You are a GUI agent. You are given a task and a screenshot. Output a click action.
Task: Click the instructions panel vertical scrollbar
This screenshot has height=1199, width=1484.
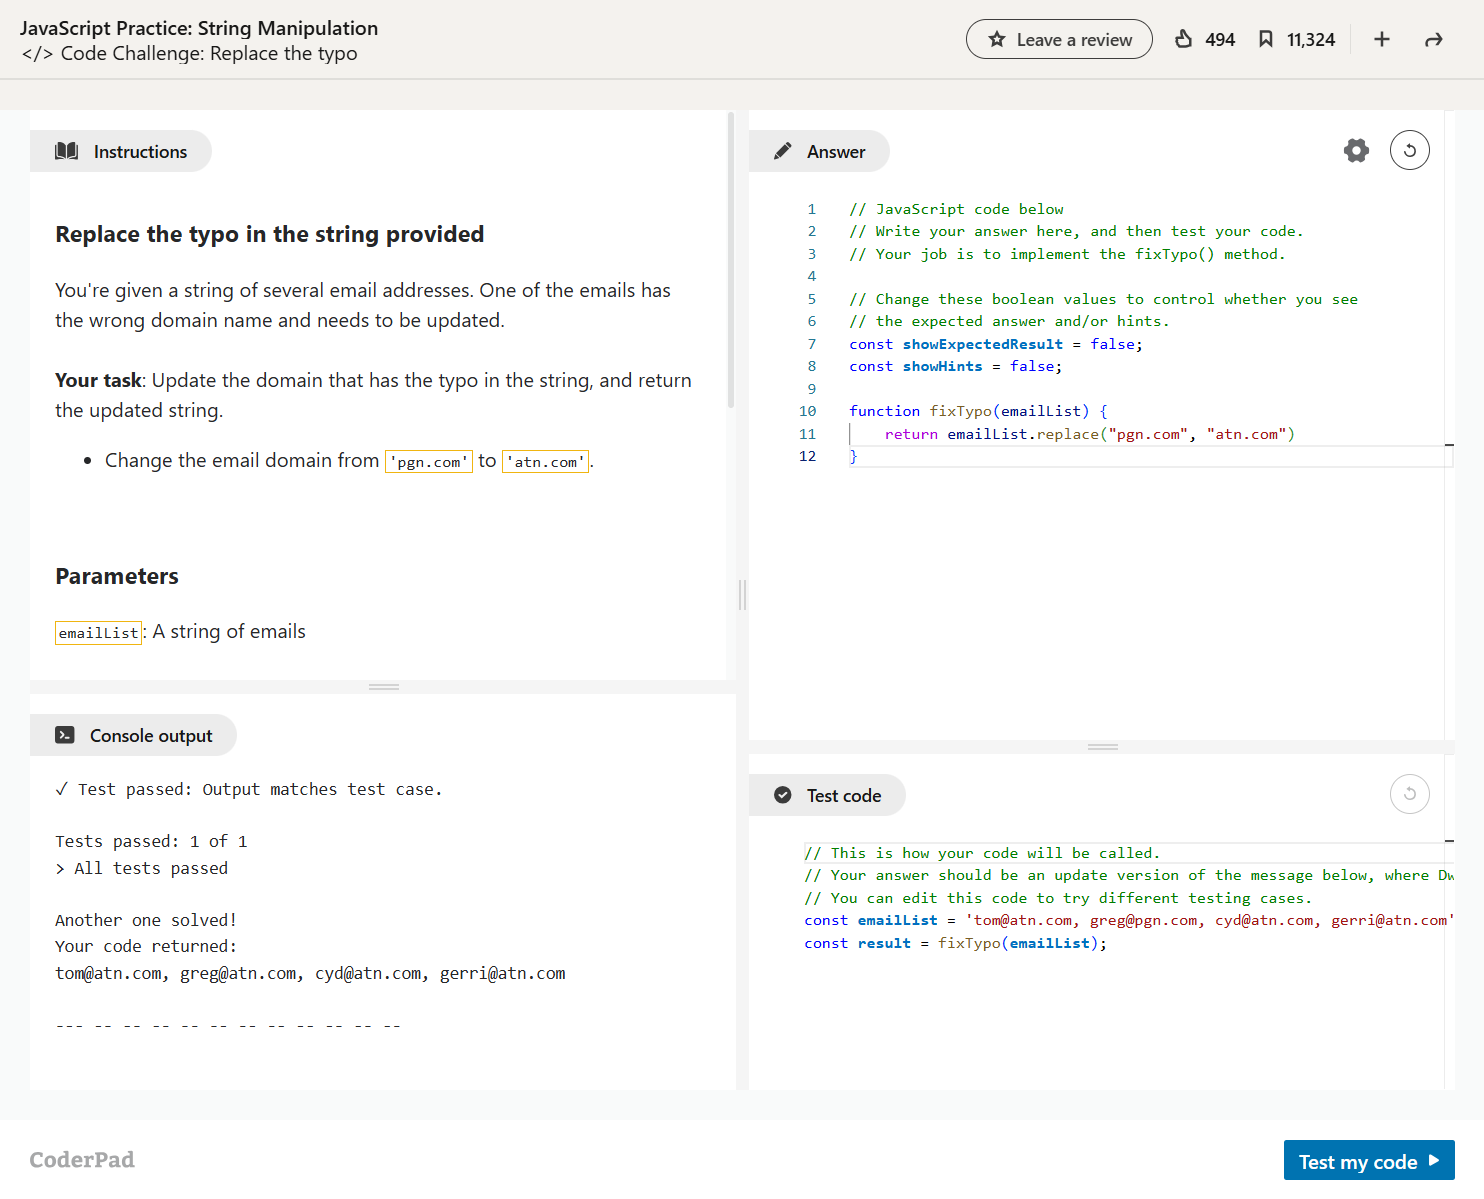pyautogui.click(x=731, y=260)
